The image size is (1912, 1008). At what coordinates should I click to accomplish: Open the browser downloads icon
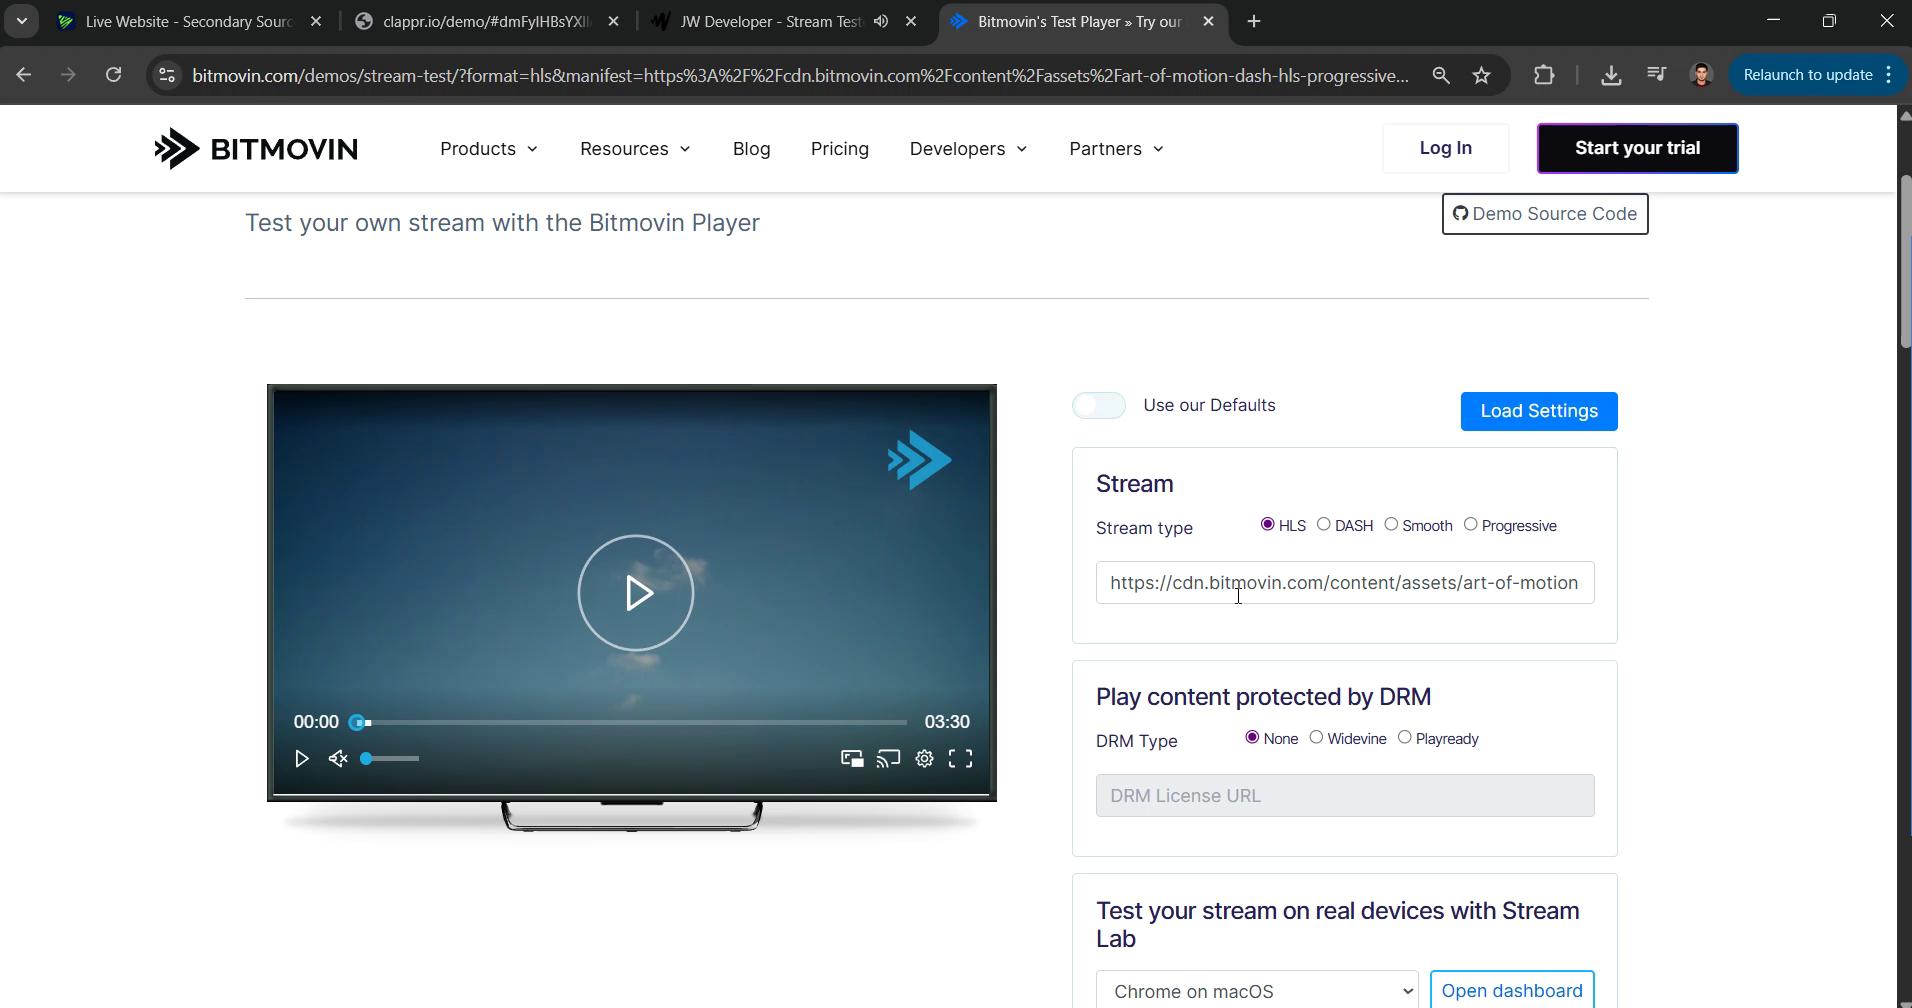[x=1611, y=75]
